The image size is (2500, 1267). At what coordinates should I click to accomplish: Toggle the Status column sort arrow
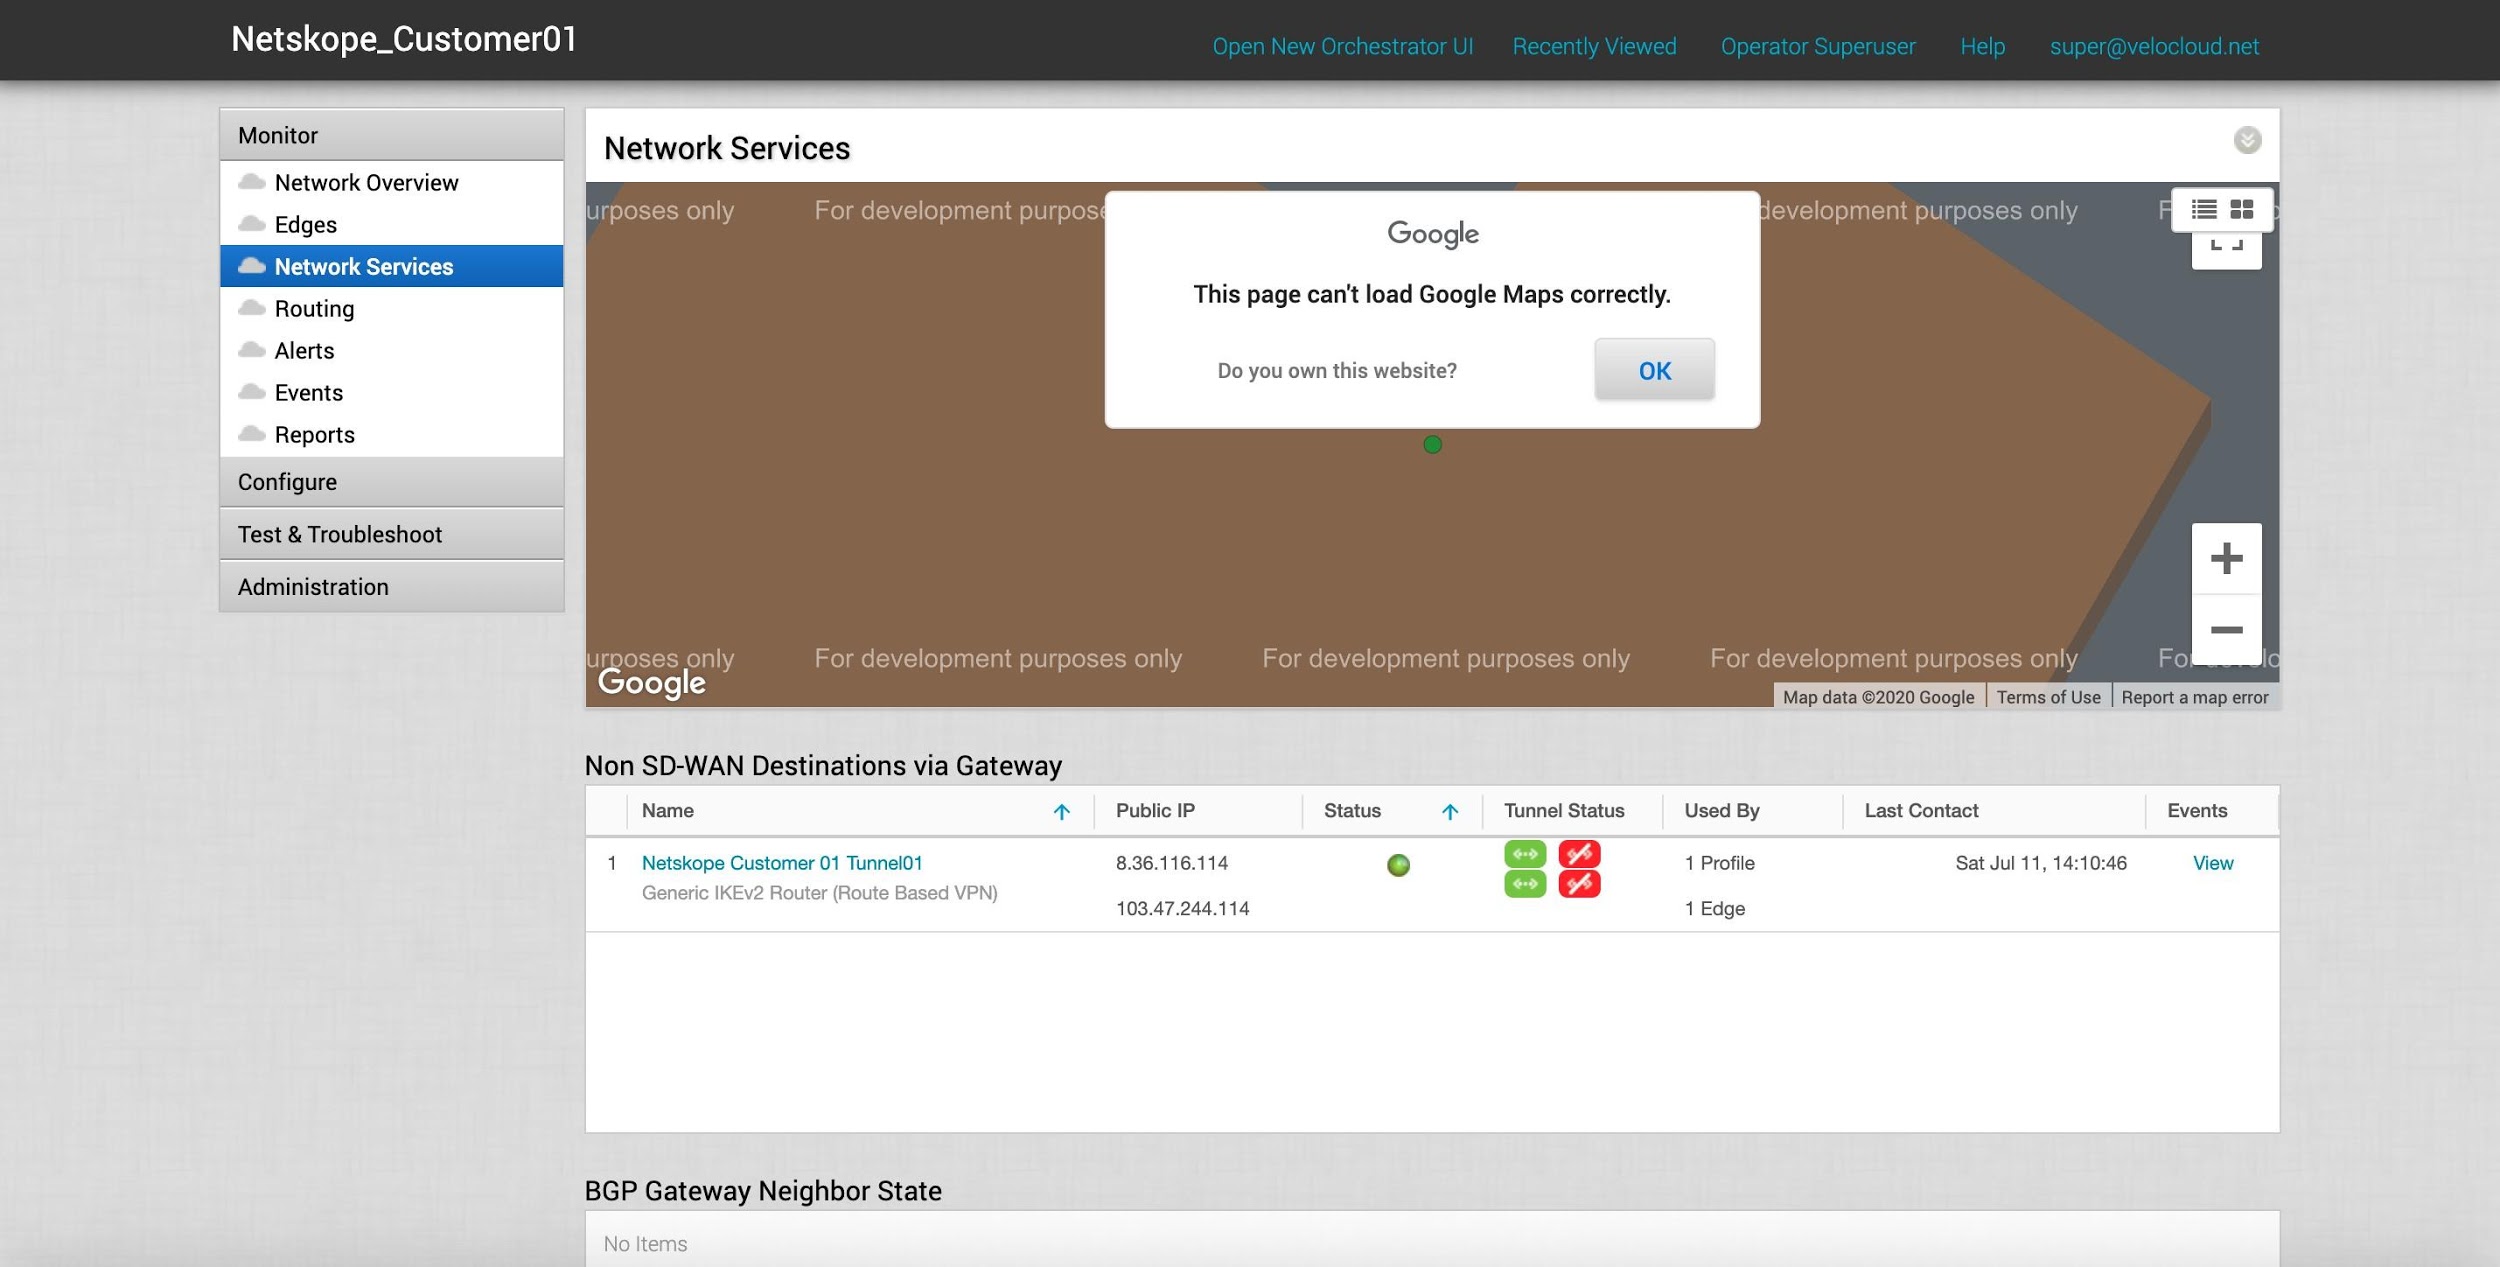(1450, 811)
